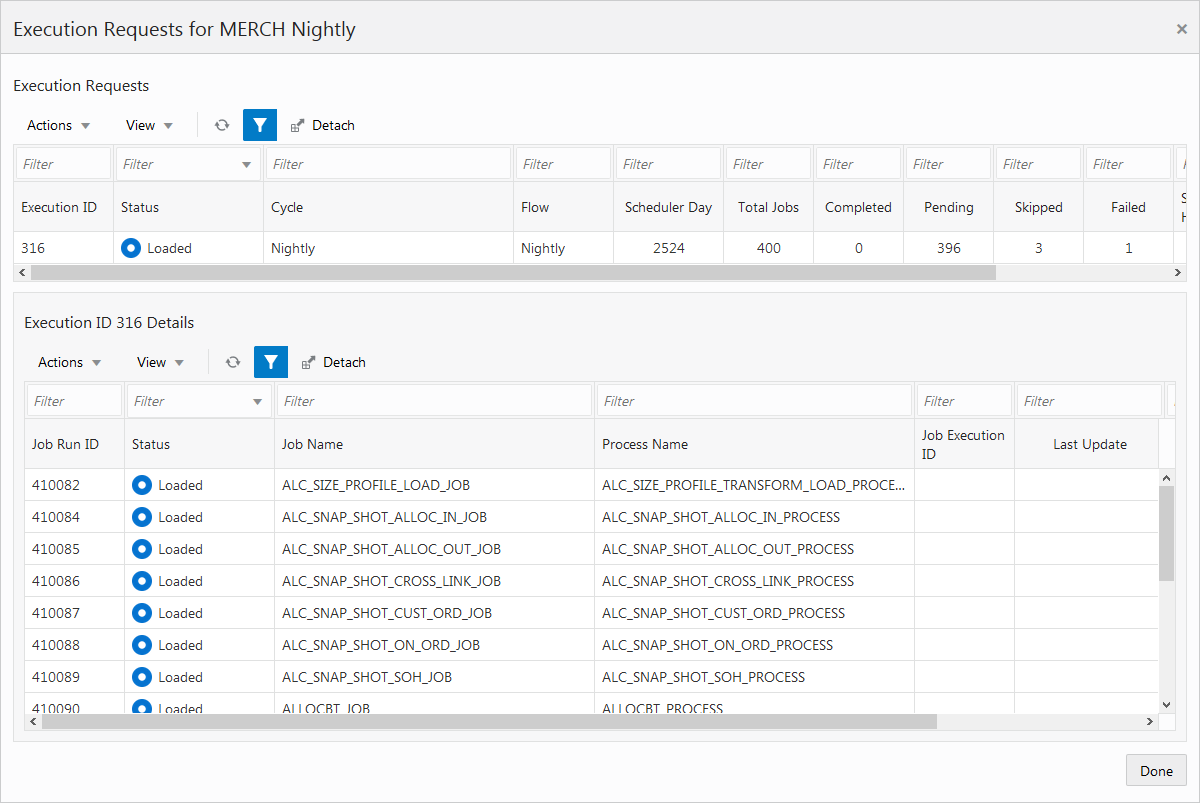Click the Job Name filter field
This screenshot has width=1200, height=803.
coord(434,401)
